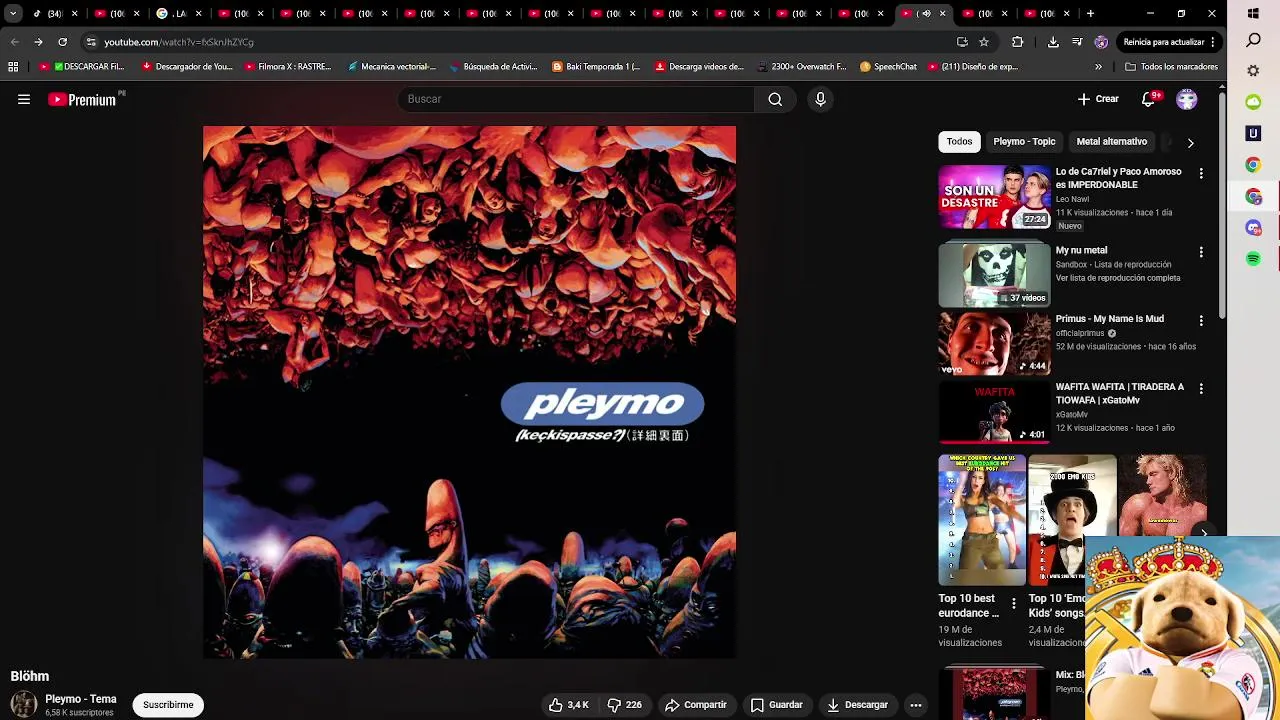1280x720 pixels.
Task: Click the Crear button
Action: (x=1098, y=99)
